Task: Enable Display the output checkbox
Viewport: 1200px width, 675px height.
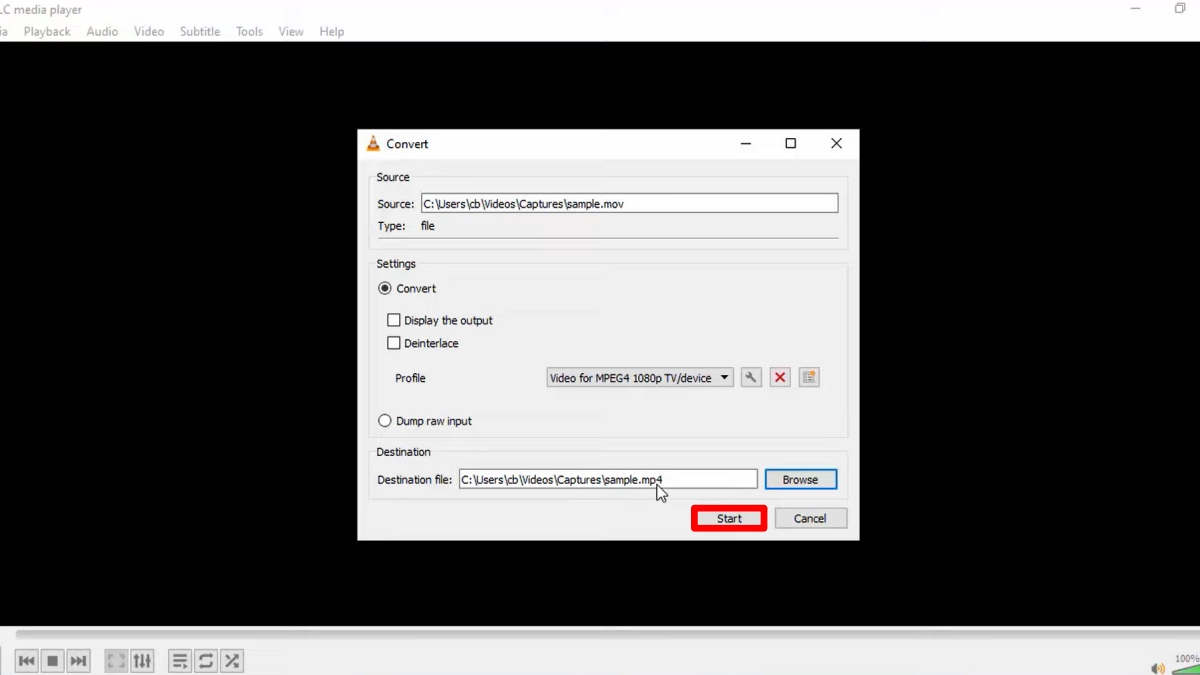Action: point(440,321)
